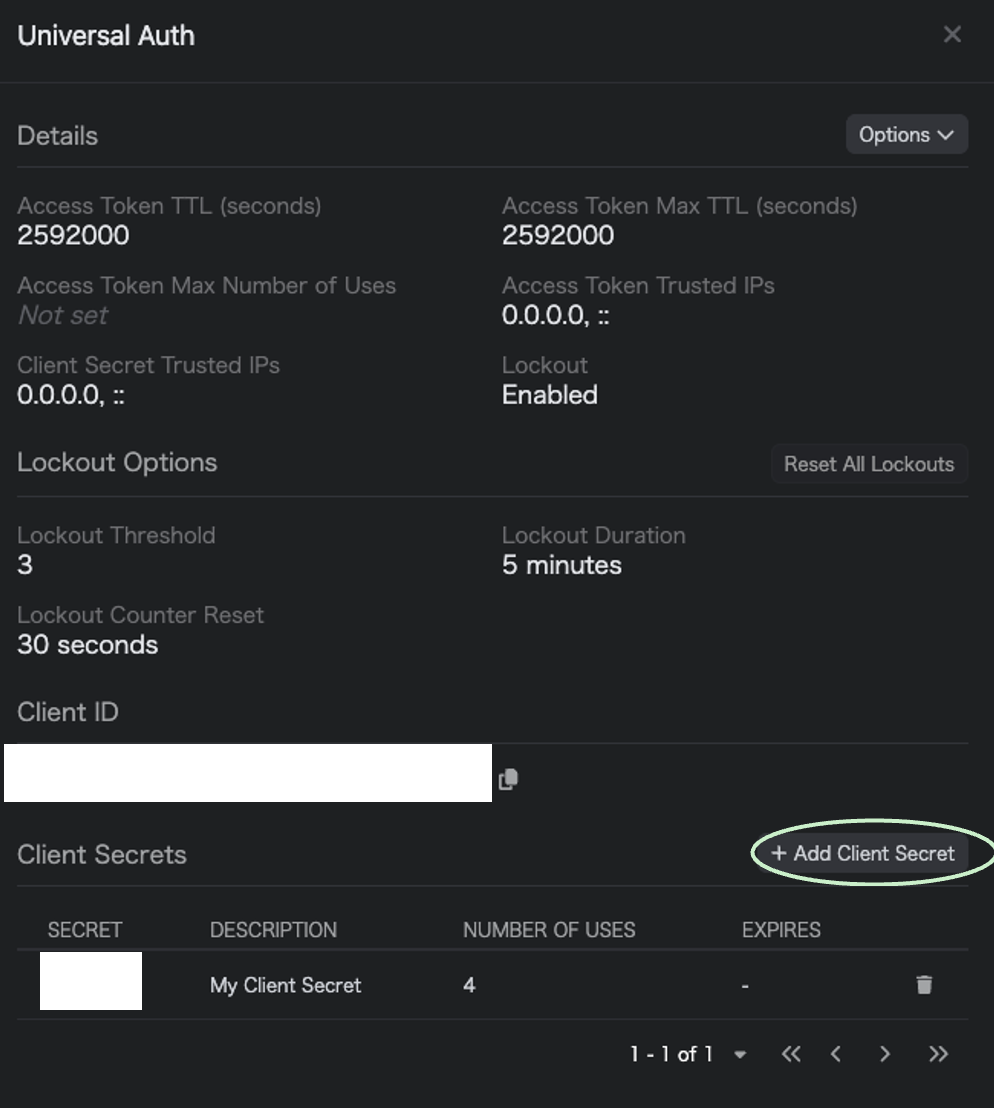
Task: Click the Details heading
Action: [x=57, y=136]
